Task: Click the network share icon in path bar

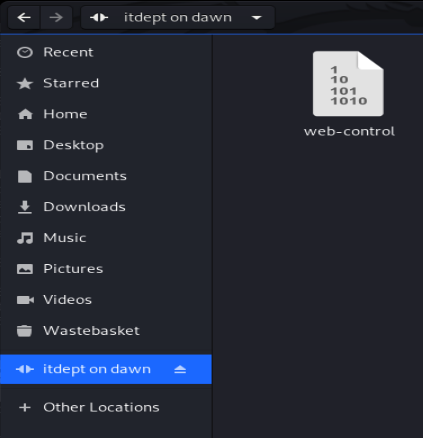Action: coord(99,17)
